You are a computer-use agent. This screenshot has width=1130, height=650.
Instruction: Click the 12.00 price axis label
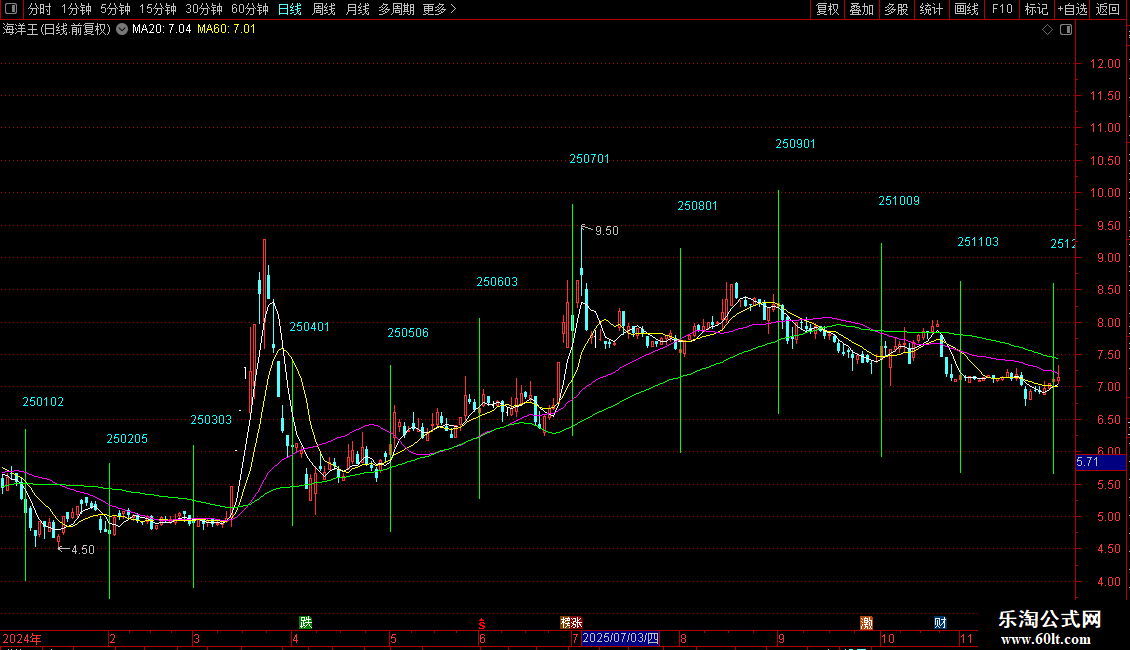coord(1105,64)
